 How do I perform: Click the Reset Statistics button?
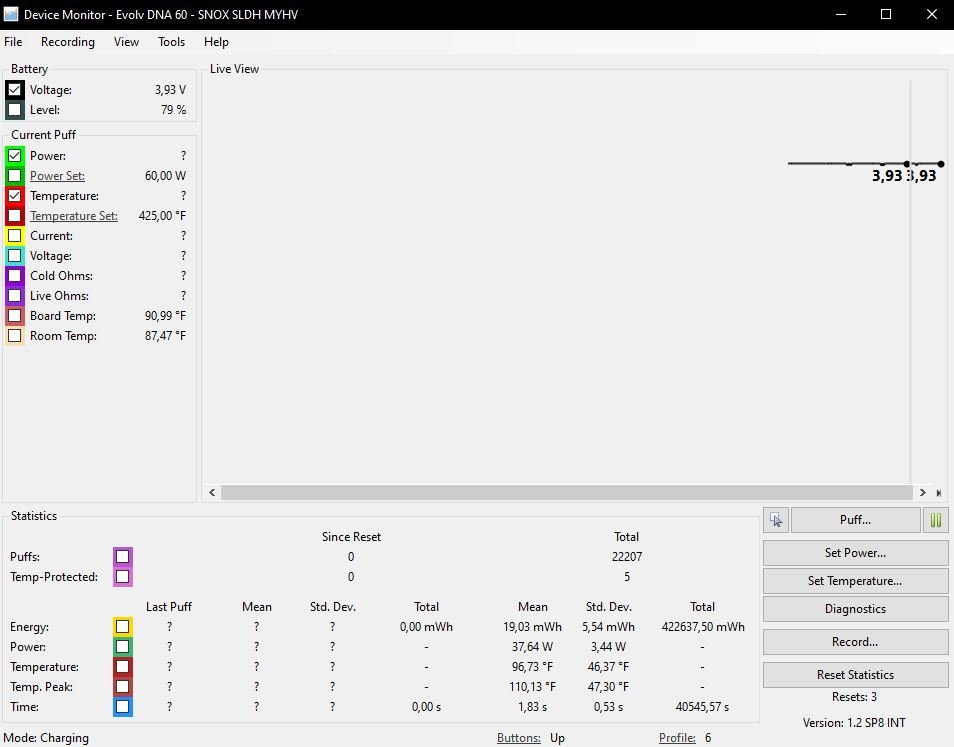coord(855,675)
